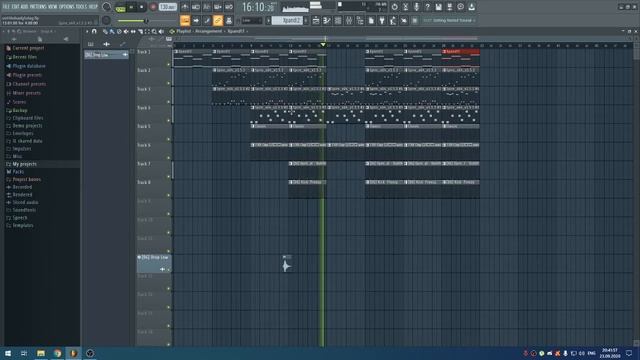Expand the Current project browser folder
640x360 pixels.
pyautogui.click(x=28, y=48)
